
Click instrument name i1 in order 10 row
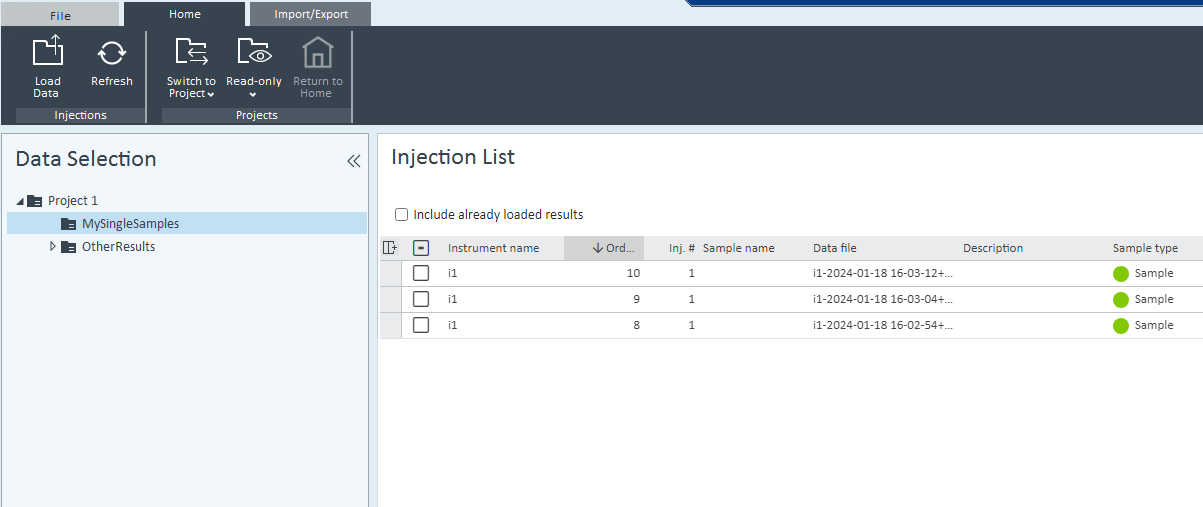453,273
